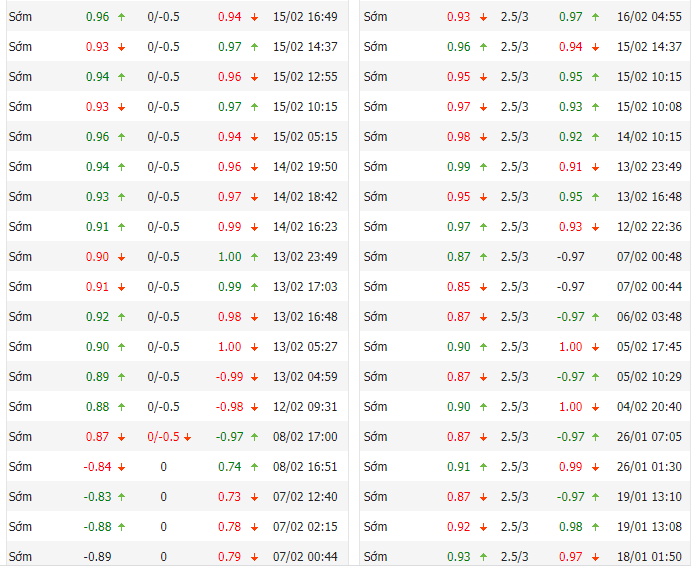Click green arrow next to -0.97 at 06/02 03:48
The height and width of the screenshot is (567, 691).
[595, 317]
